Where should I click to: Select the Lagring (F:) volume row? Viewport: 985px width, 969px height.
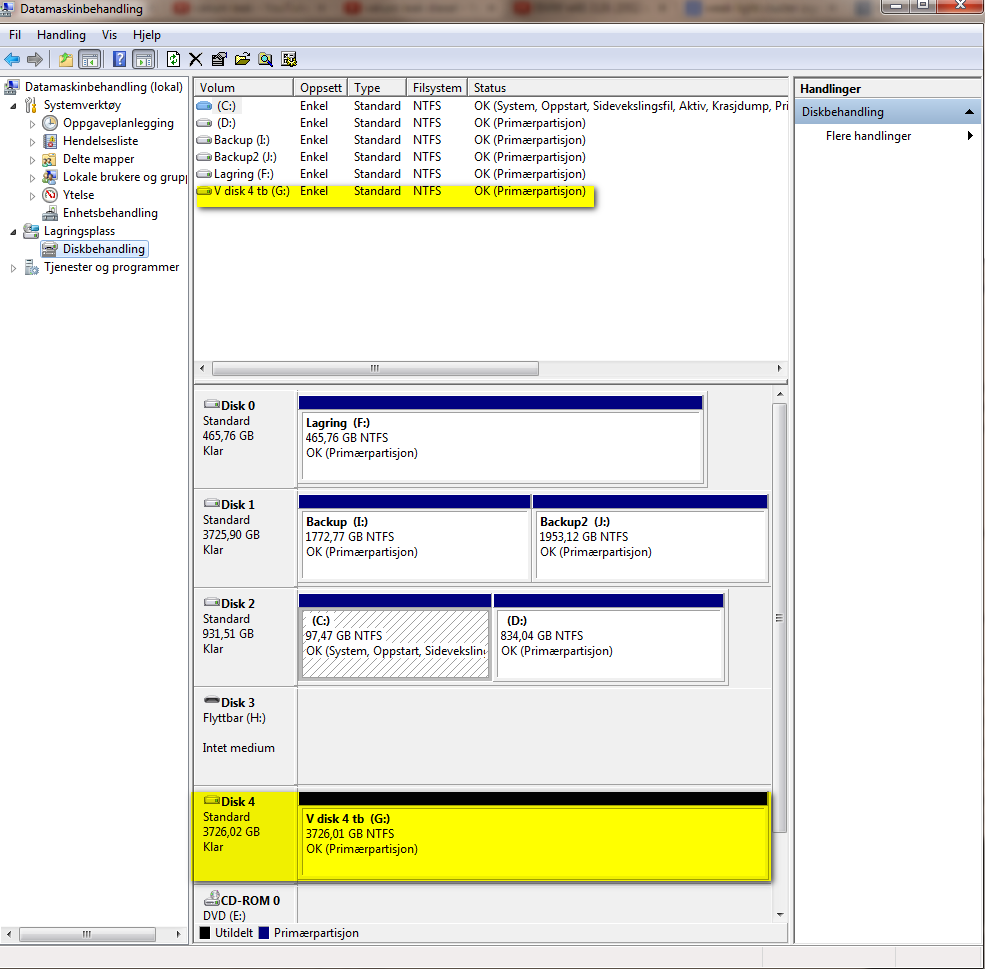point(491,173)
